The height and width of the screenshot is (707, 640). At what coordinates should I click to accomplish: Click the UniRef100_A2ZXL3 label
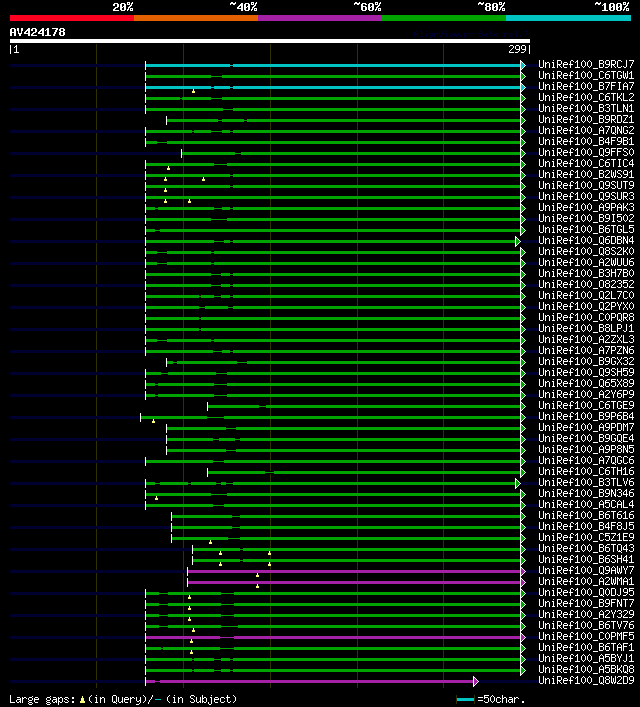(x=586, y=339)
